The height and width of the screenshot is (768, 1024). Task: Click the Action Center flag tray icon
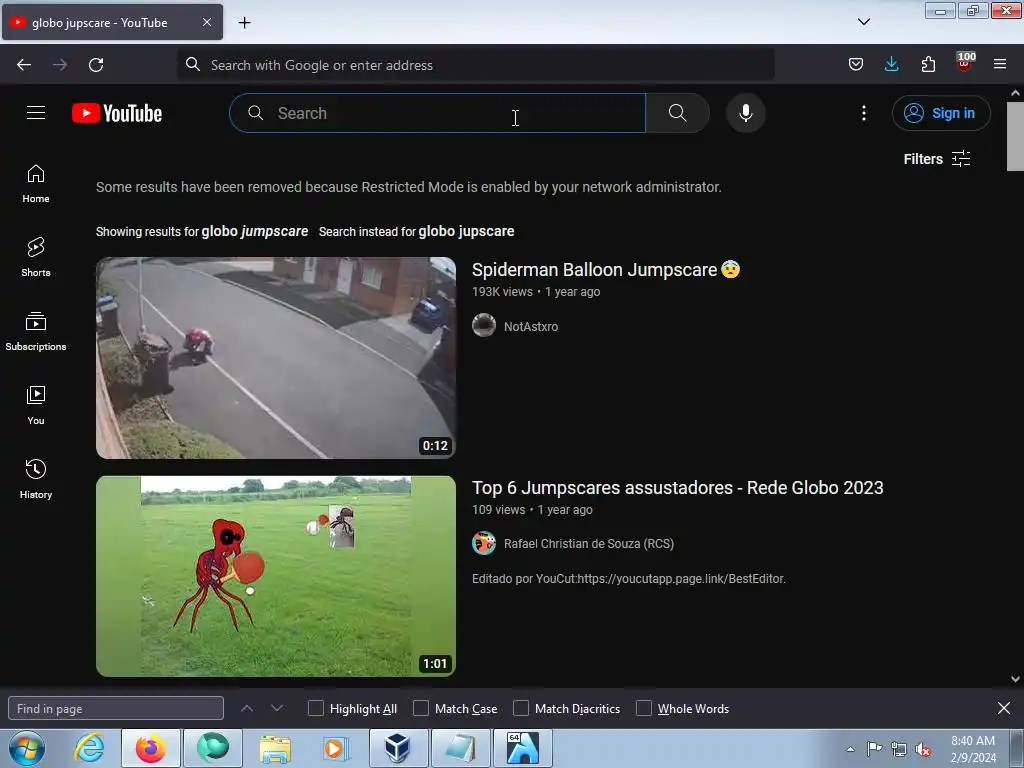(874, 749)
